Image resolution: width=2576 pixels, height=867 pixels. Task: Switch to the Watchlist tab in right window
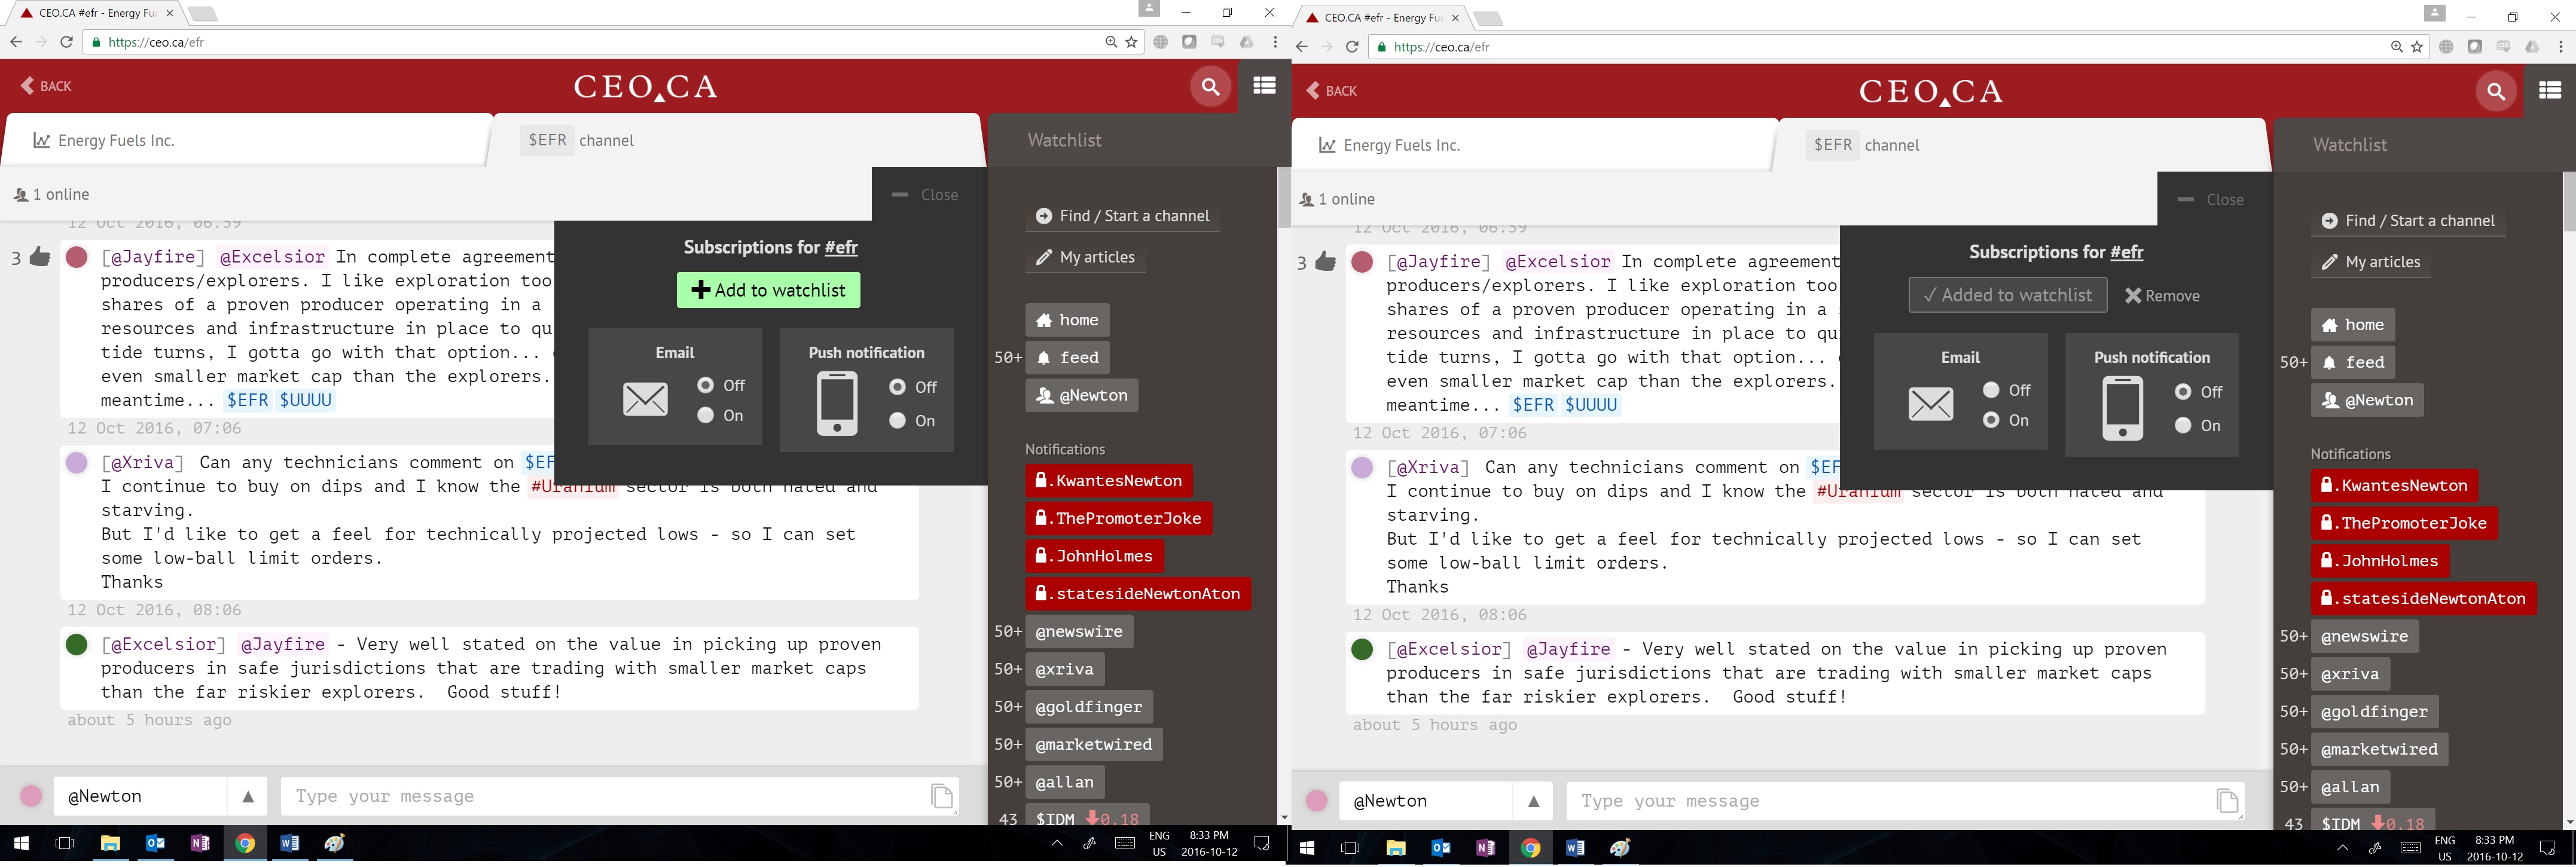point(2350,145)
